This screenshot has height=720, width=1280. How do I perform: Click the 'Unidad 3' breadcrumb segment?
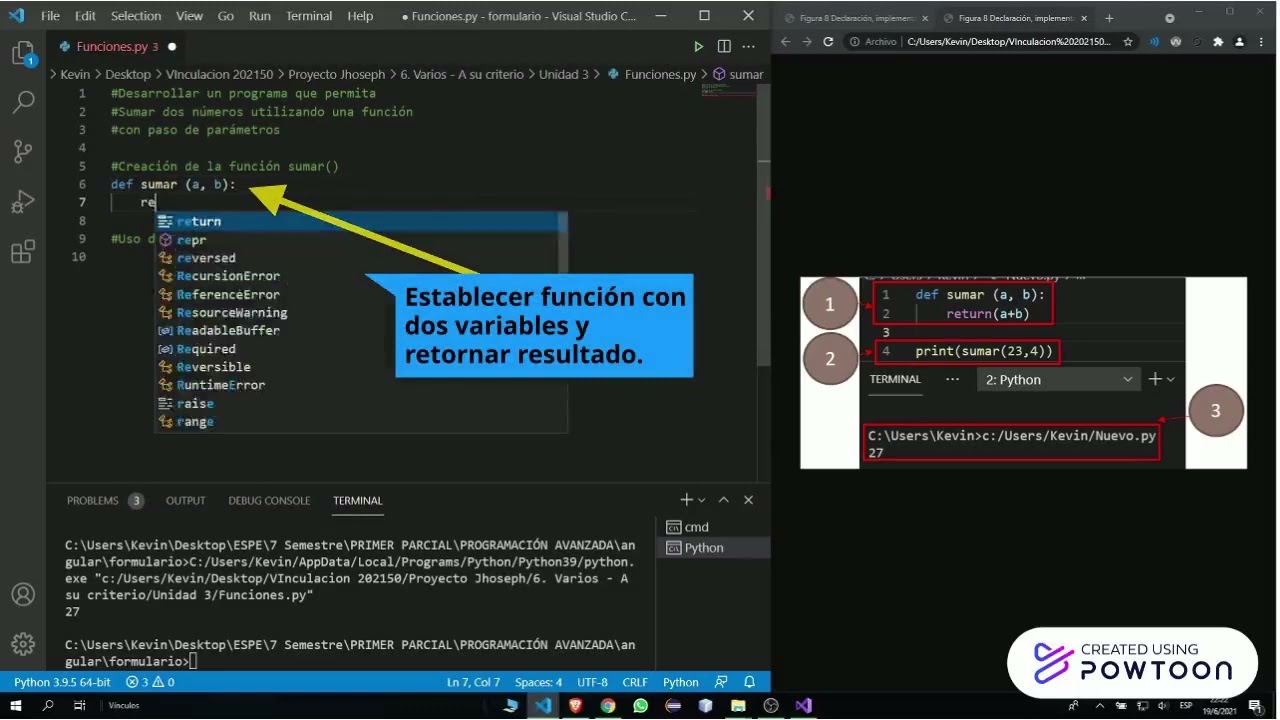tap(563, 74)
